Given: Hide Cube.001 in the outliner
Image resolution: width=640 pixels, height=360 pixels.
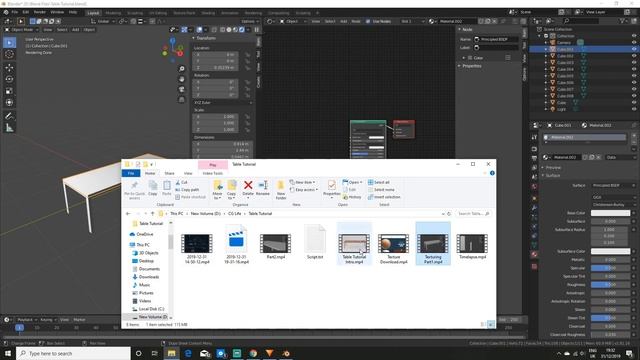Looking at the screenshot, I should click(x=634, y=49).
